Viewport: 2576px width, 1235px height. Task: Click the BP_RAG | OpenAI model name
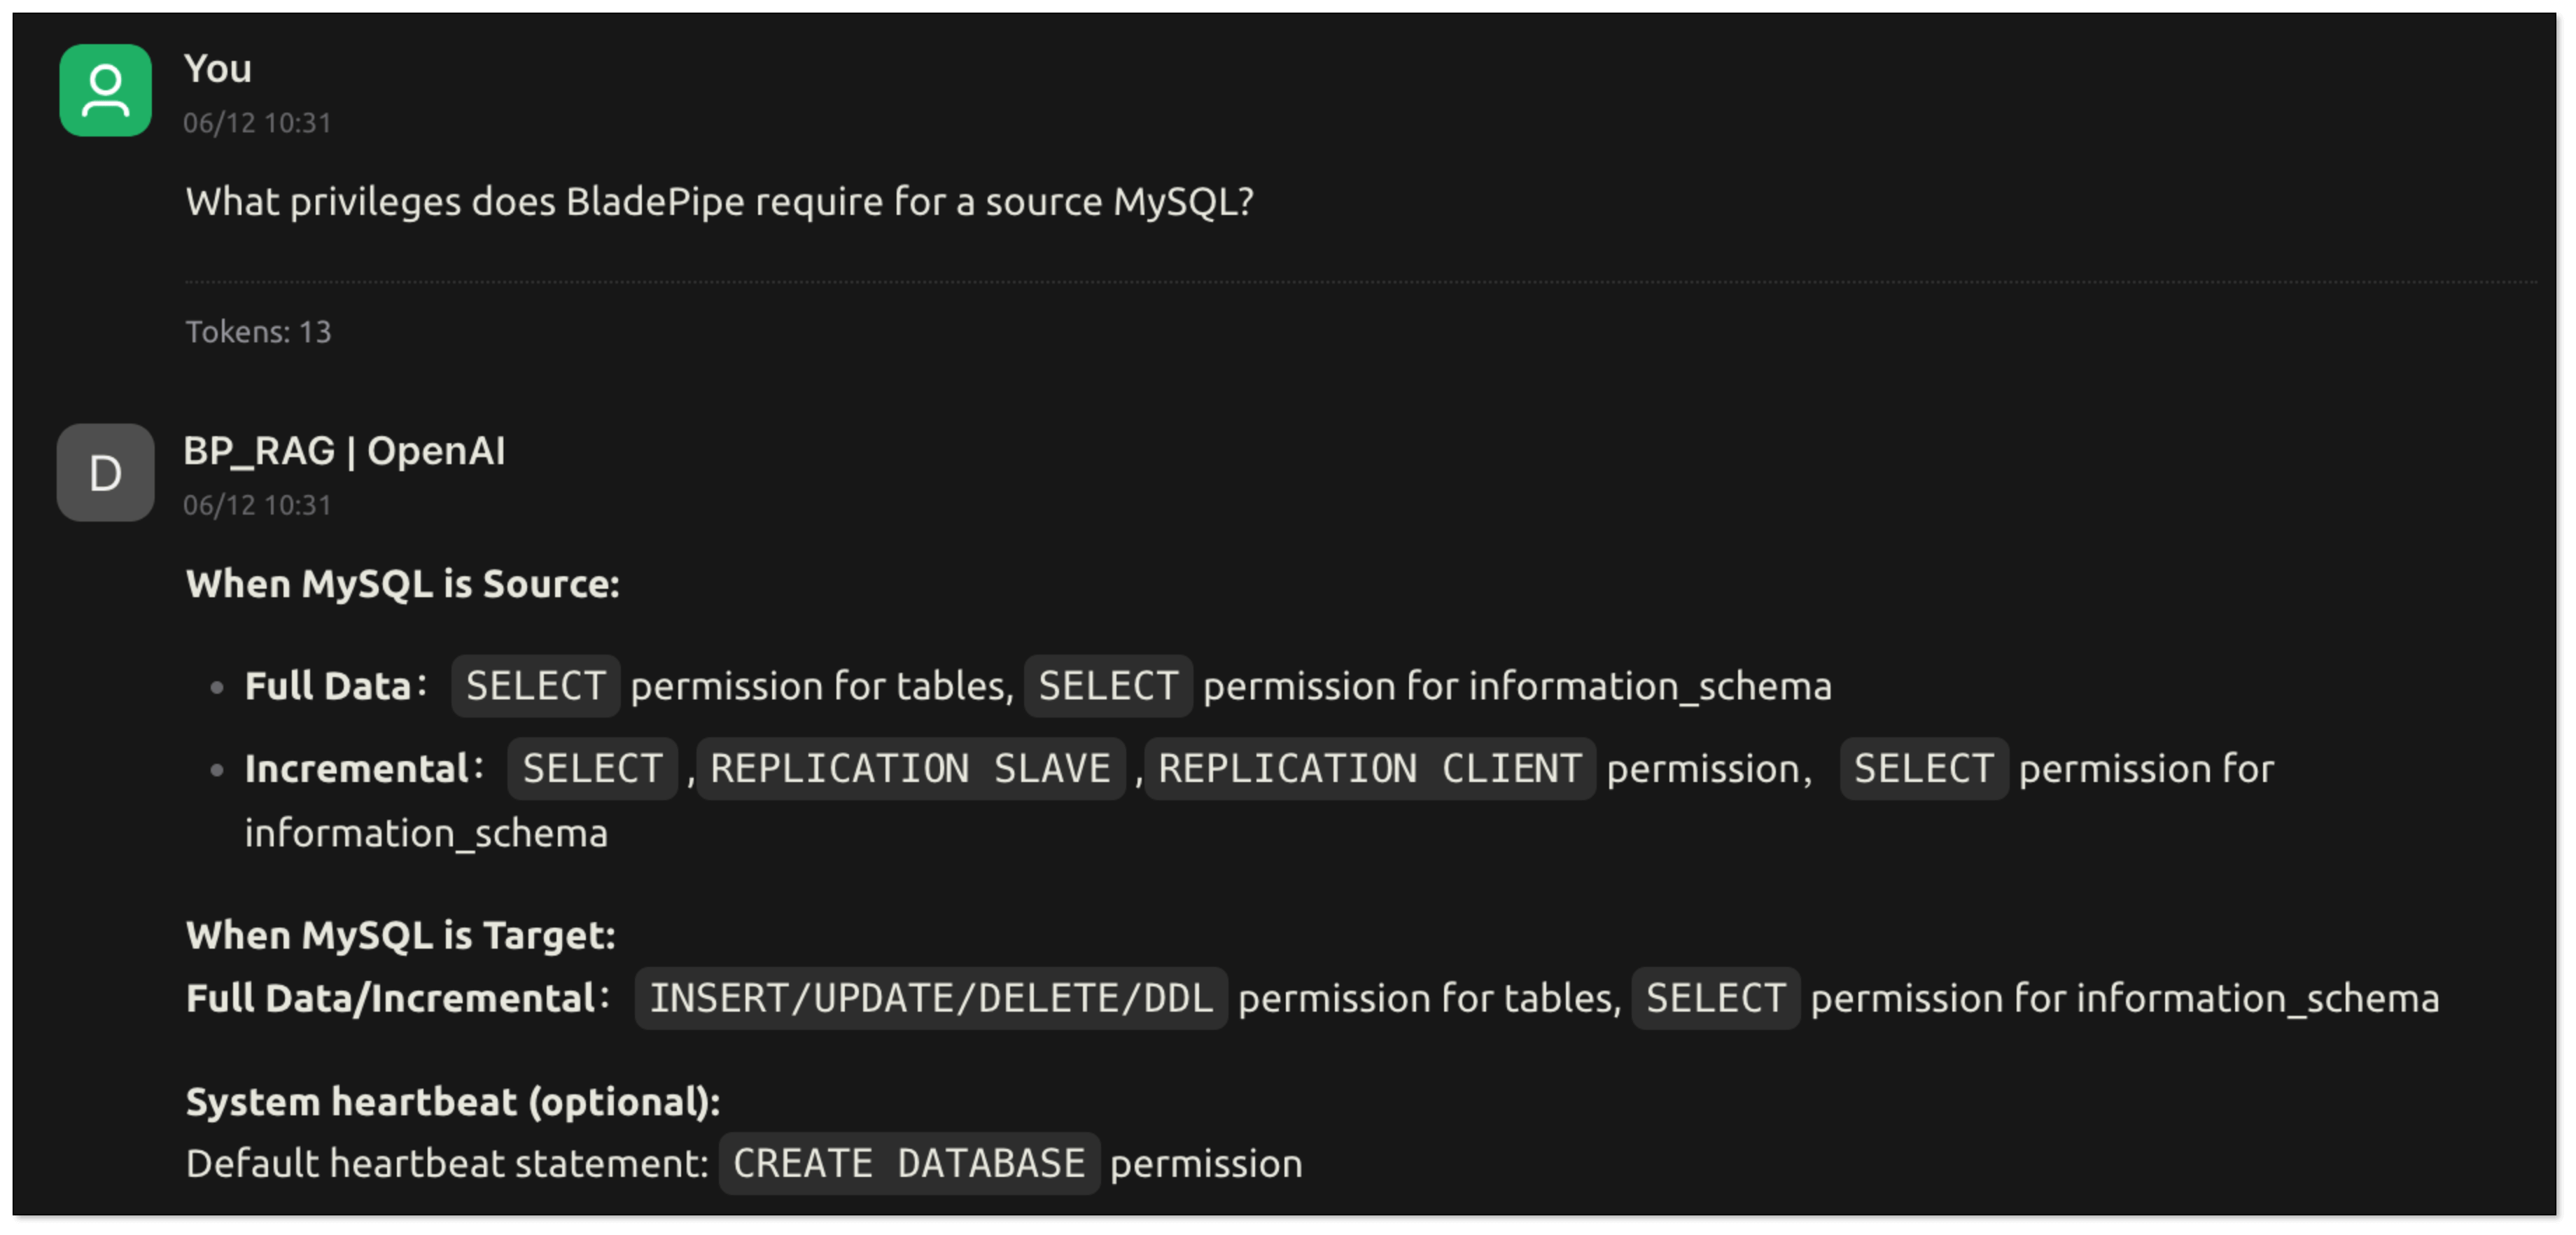click(x=344, y=450)
